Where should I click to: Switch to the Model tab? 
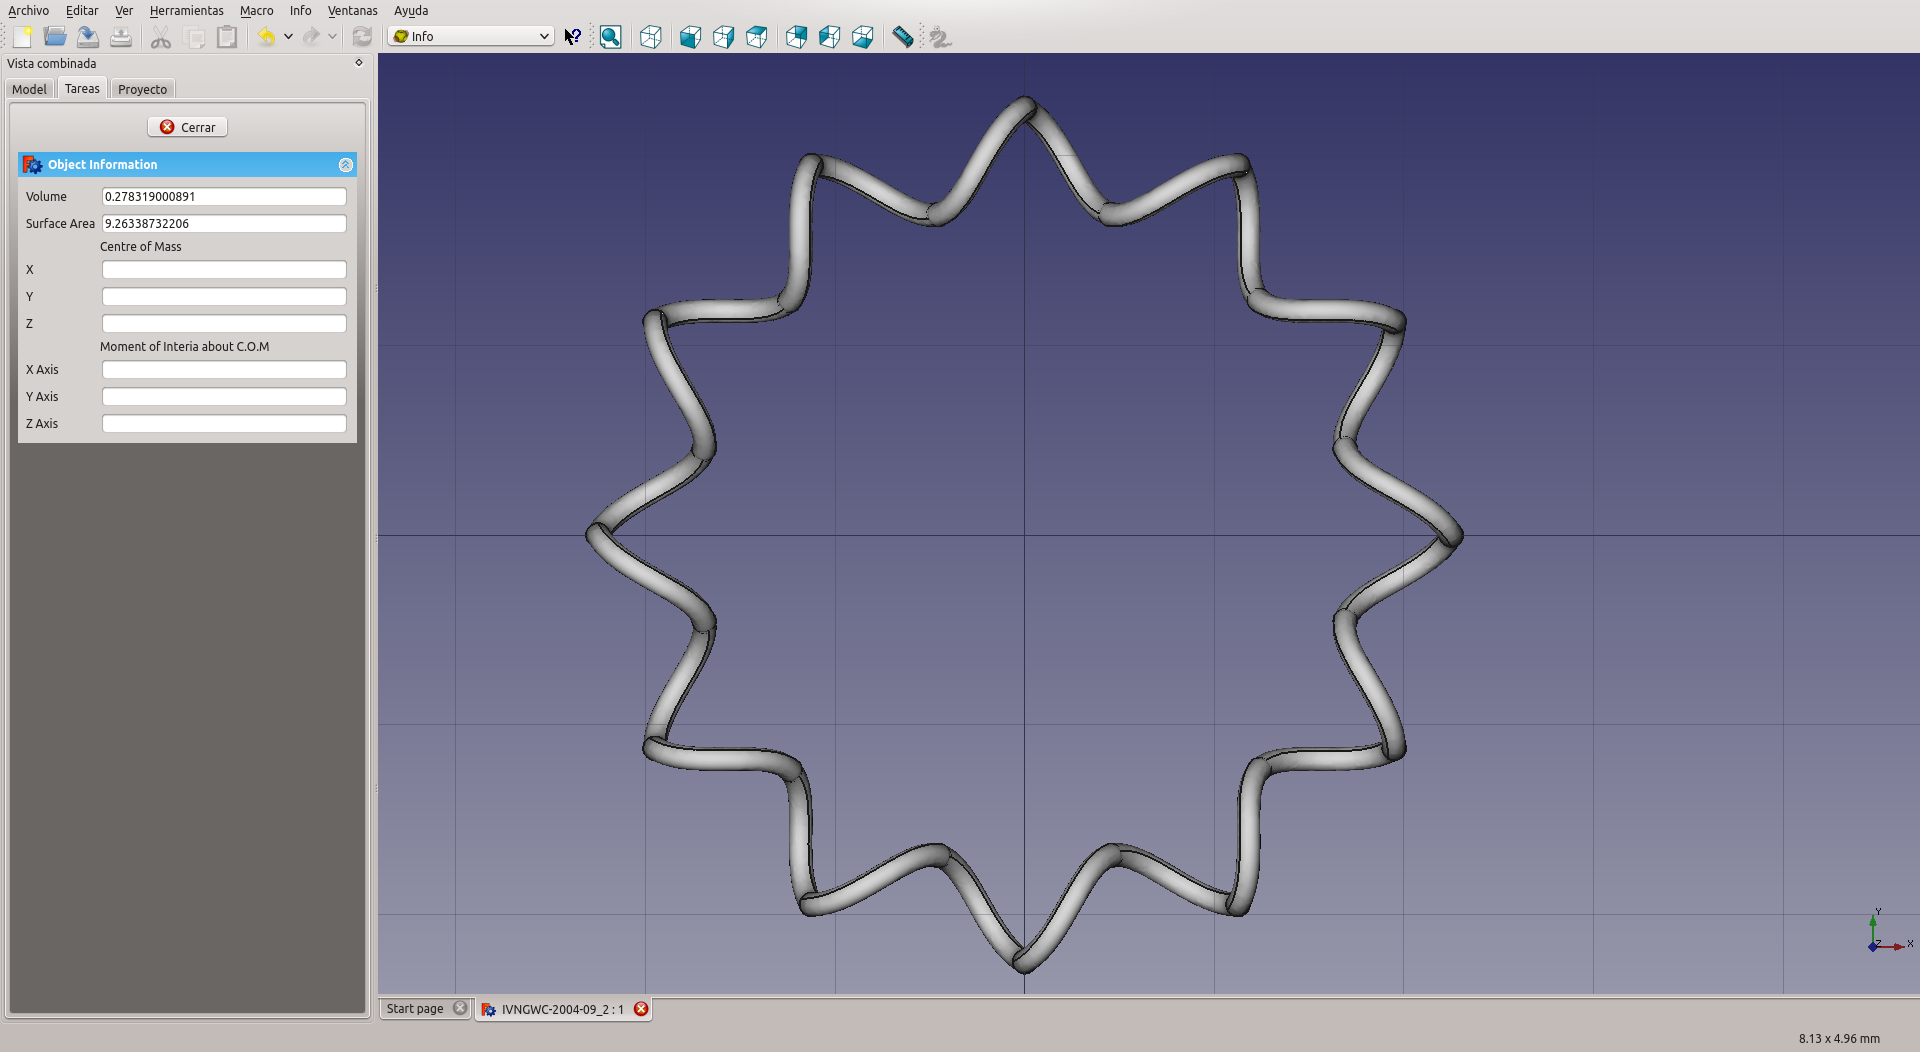29,89
